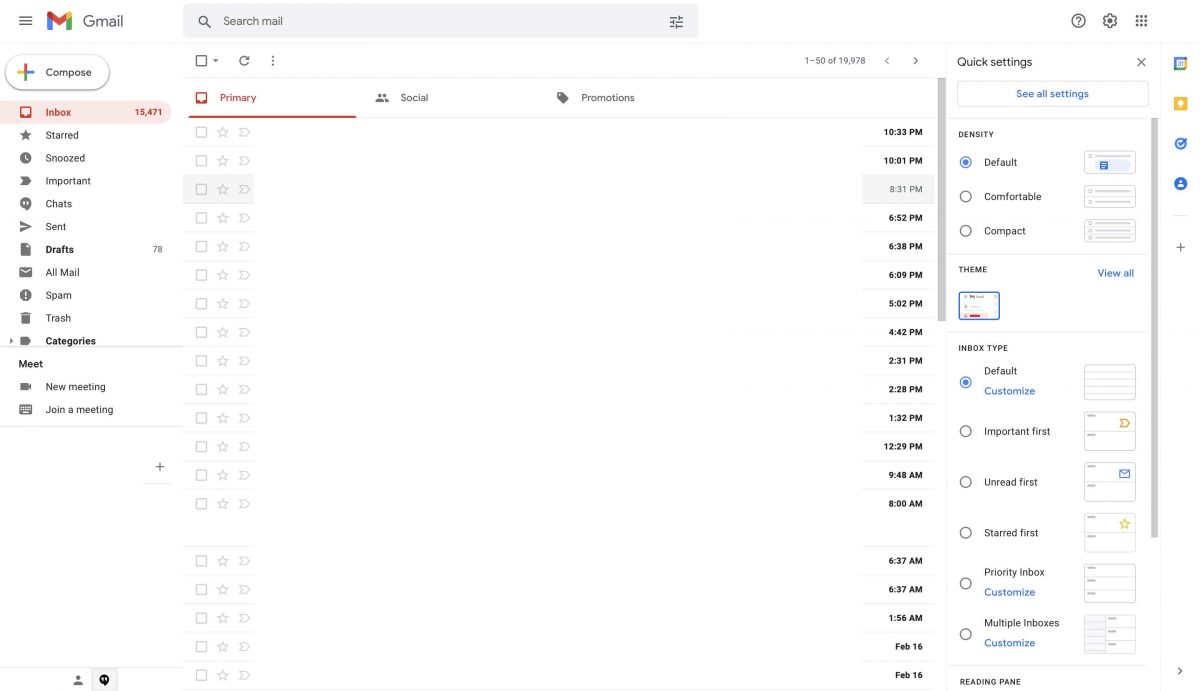The image size is (1200, 691).
Task: Open the more actions three-dot menu
Action: [272, 60]
